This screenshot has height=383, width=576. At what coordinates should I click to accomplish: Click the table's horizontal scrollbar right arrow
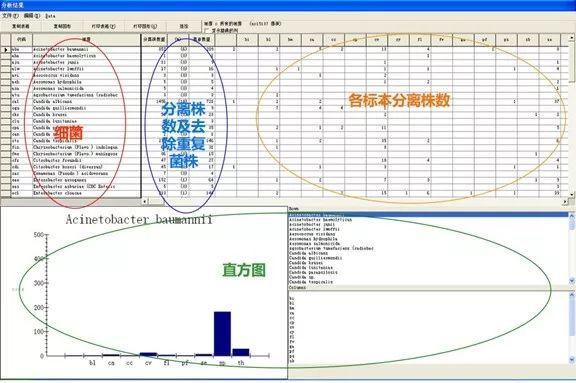pos(565,202)
